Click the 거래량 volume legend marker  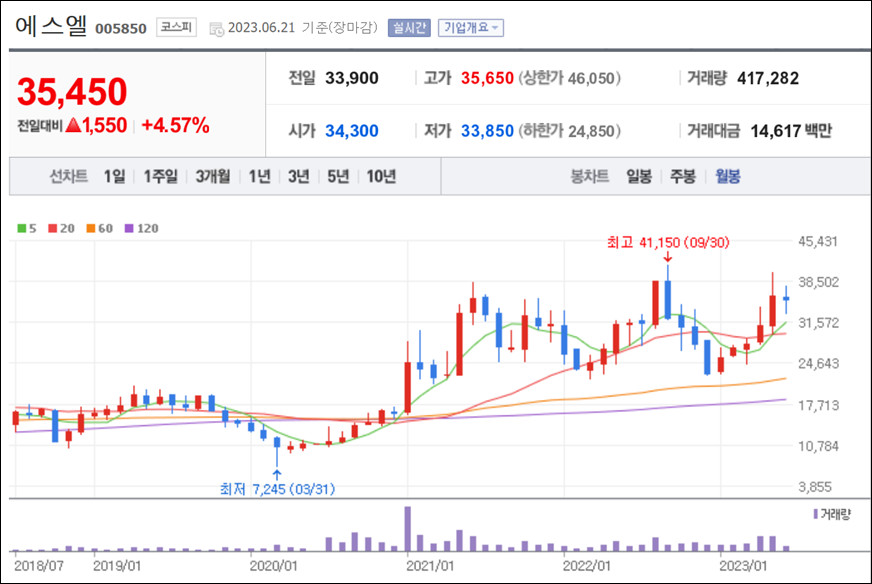[x=815, y=514]
